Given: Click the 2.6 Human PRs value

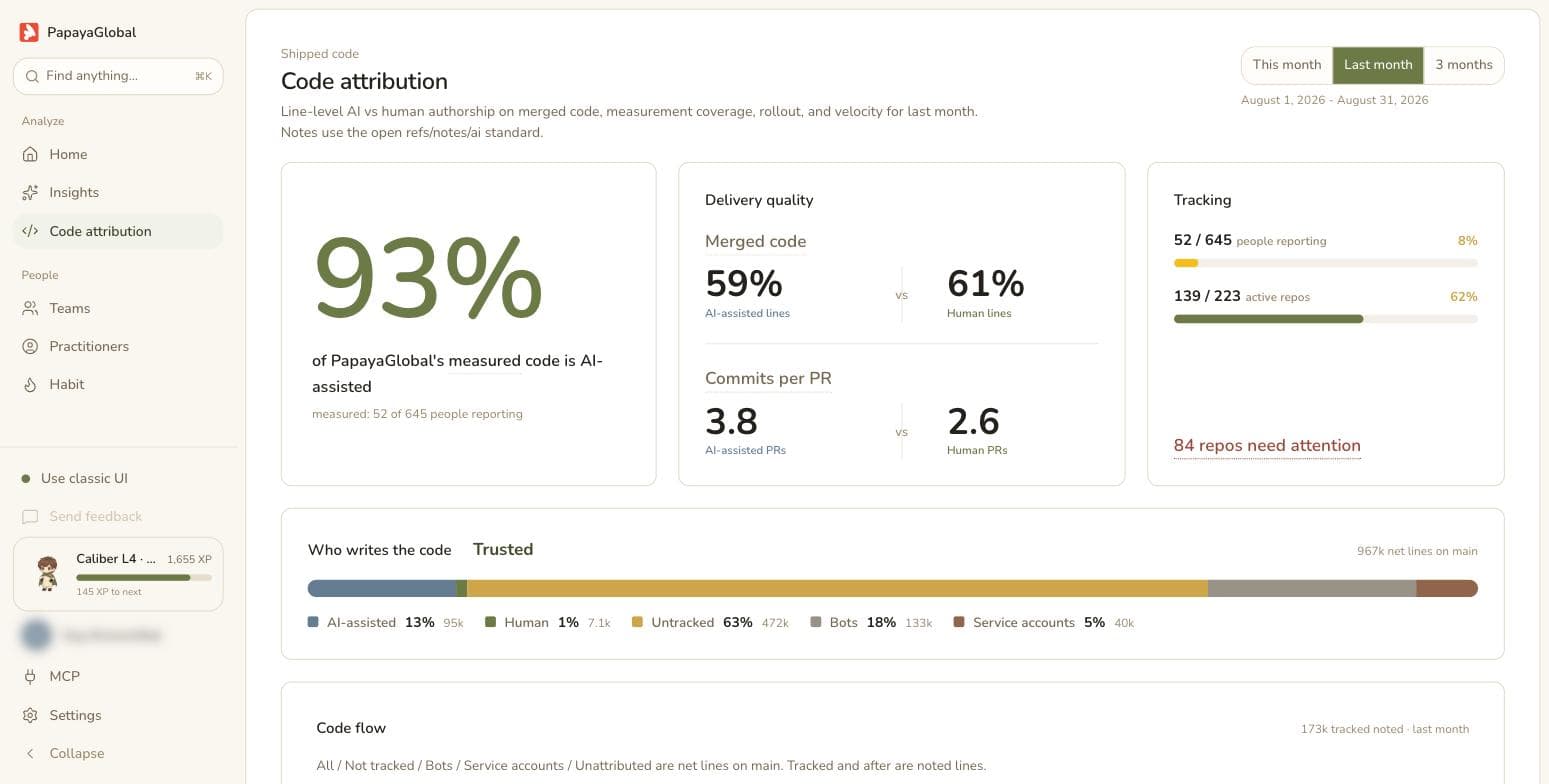Looking at the screenshot, I should tap(973, 421).
